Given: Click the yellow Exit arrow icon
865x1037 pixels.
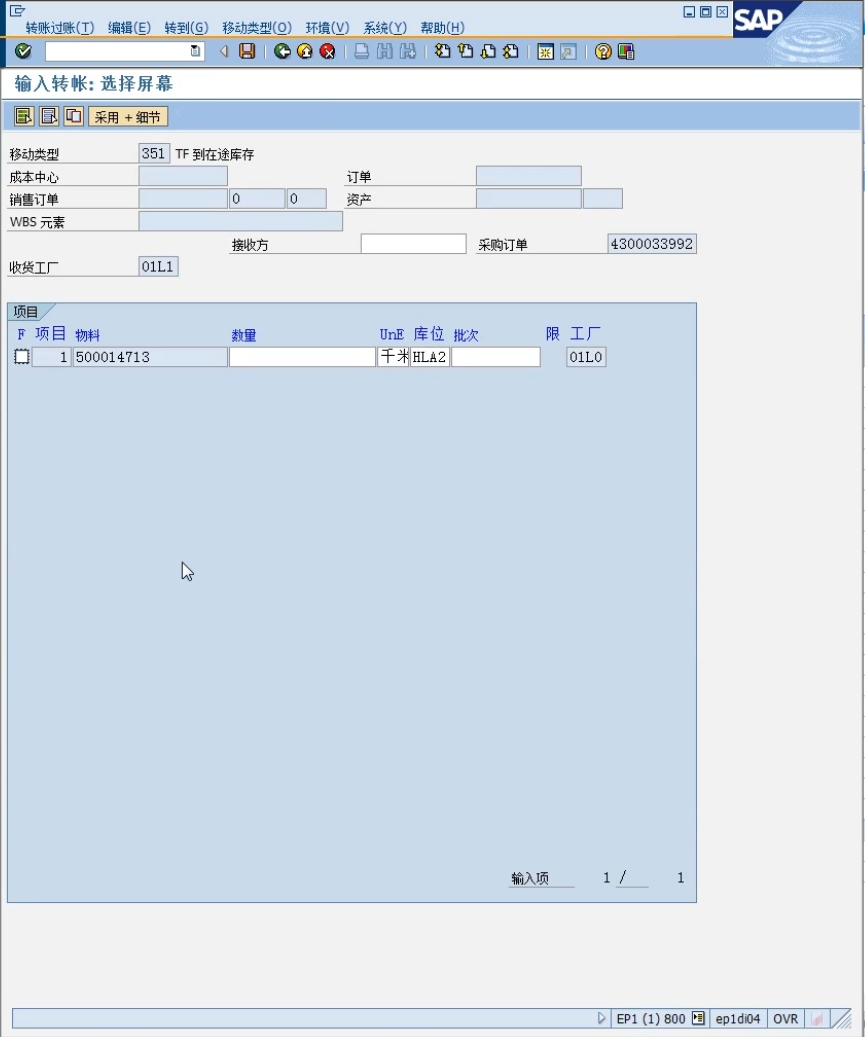Looking at the screenshot, I should pos(304,51).
